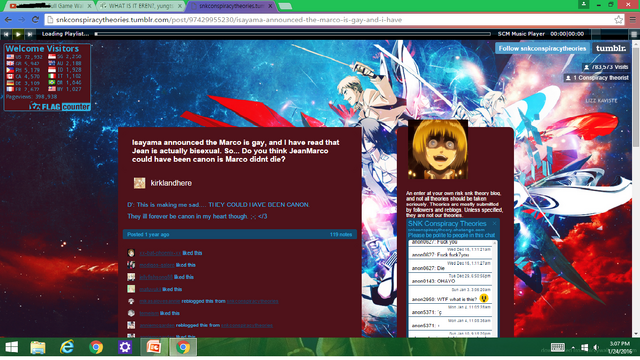Click the SNK Conspiracy Theories chat title
Screen dimensions: 640x360
pyautogui.click(x=447, y=224)
